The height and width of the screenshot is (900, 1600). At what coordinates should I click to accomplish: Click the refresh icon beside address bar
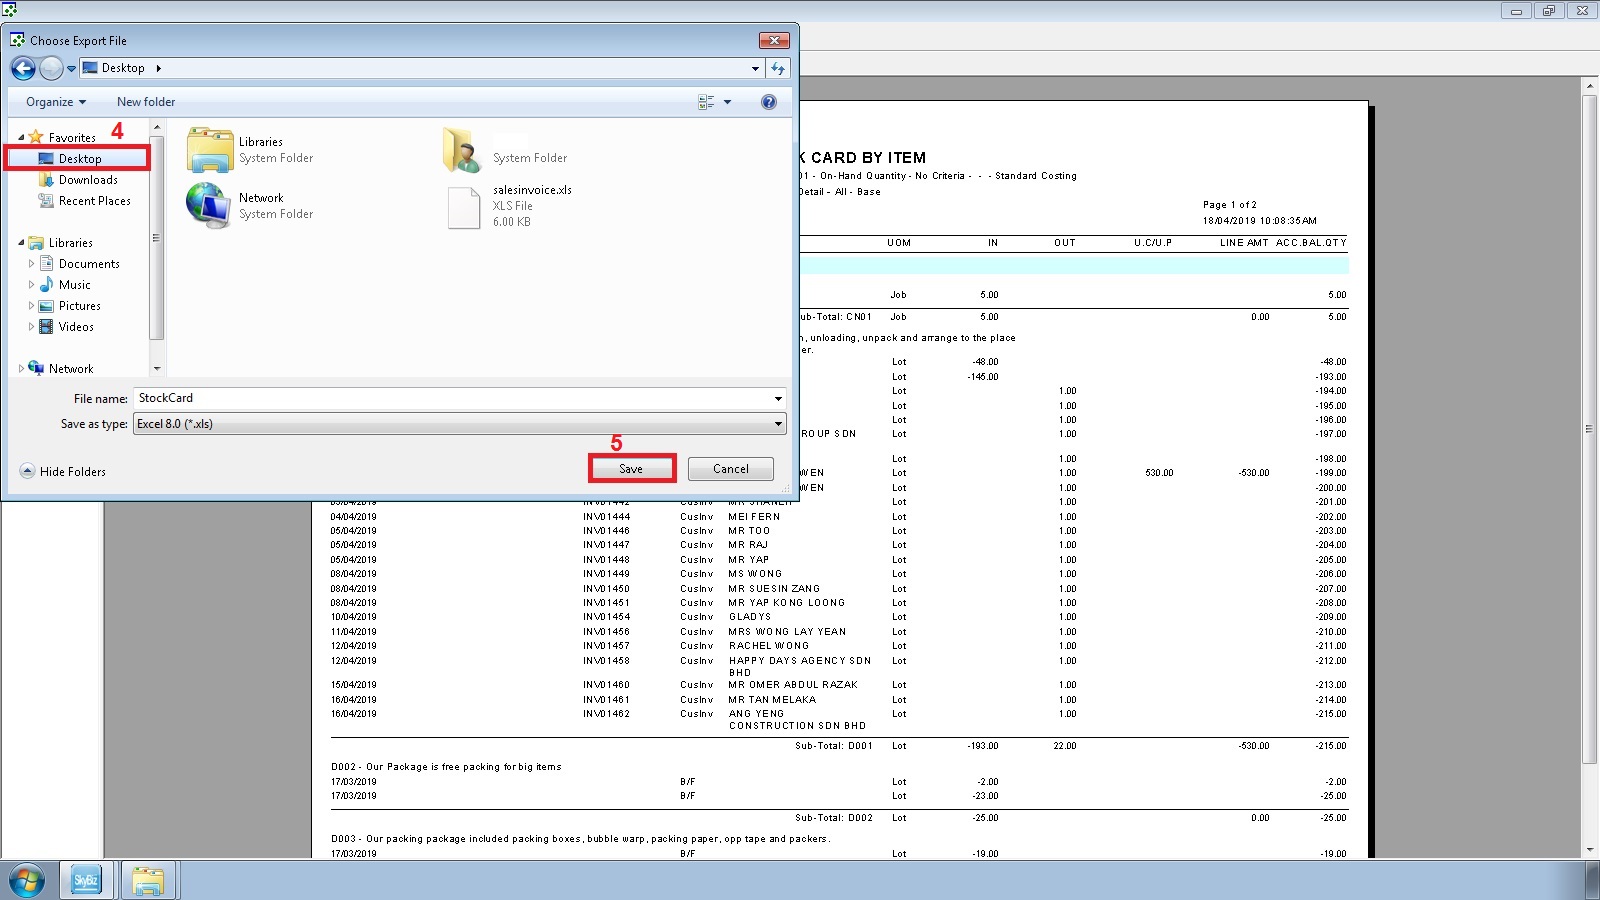coord(778,68)
